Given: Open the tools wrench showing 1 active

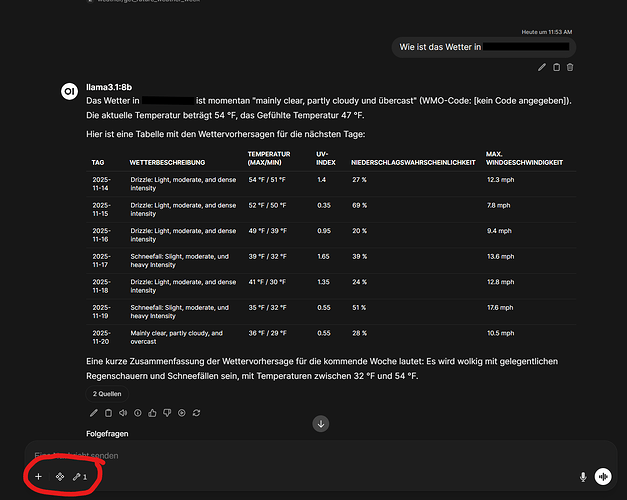Looking at the screenshot, I should (x=80, y=476).
